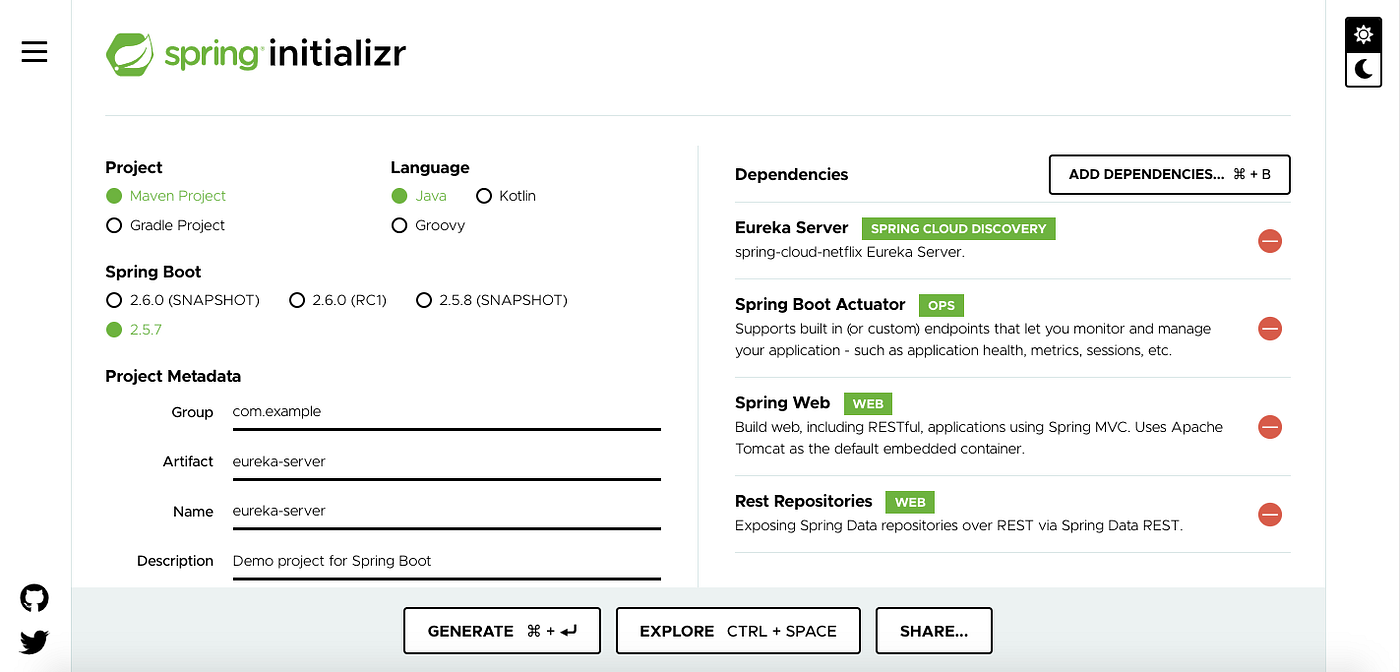
Task: Remove the Eureka Server dependency
Action: 1269,241
